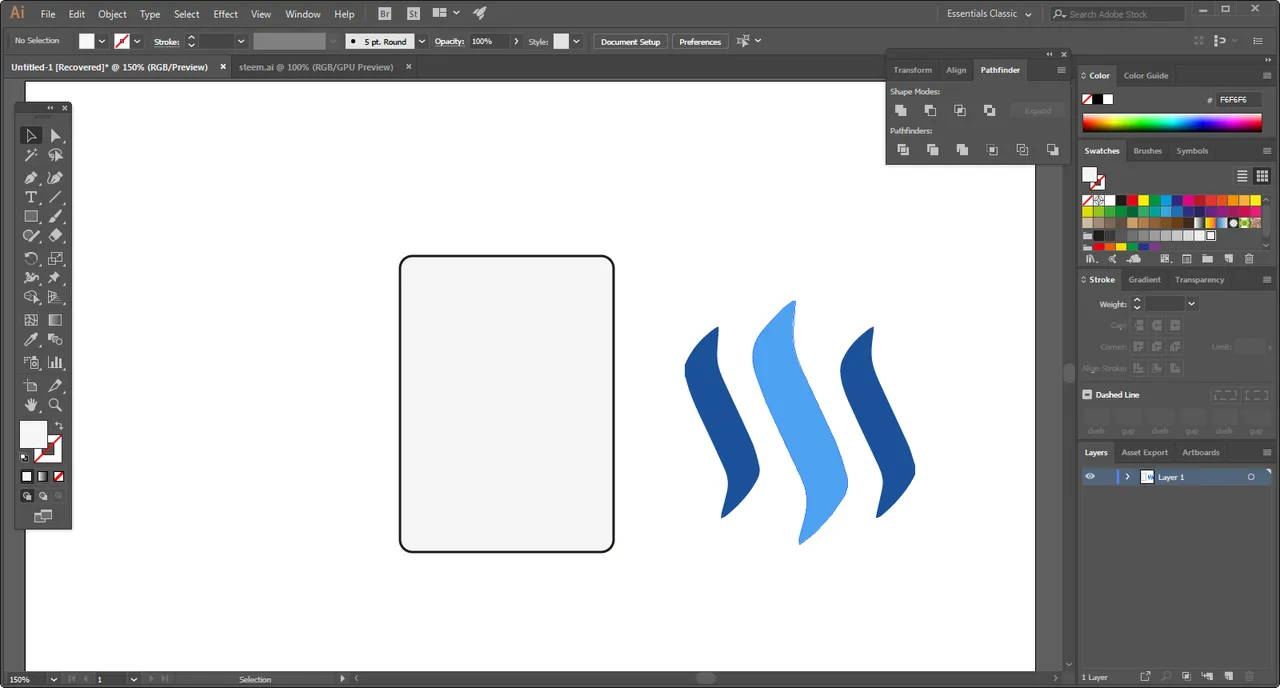Click the red swatch in Swatches
Viewport: 1280px width, 688px height.
pyautogui.click(x=1132, y=200)
